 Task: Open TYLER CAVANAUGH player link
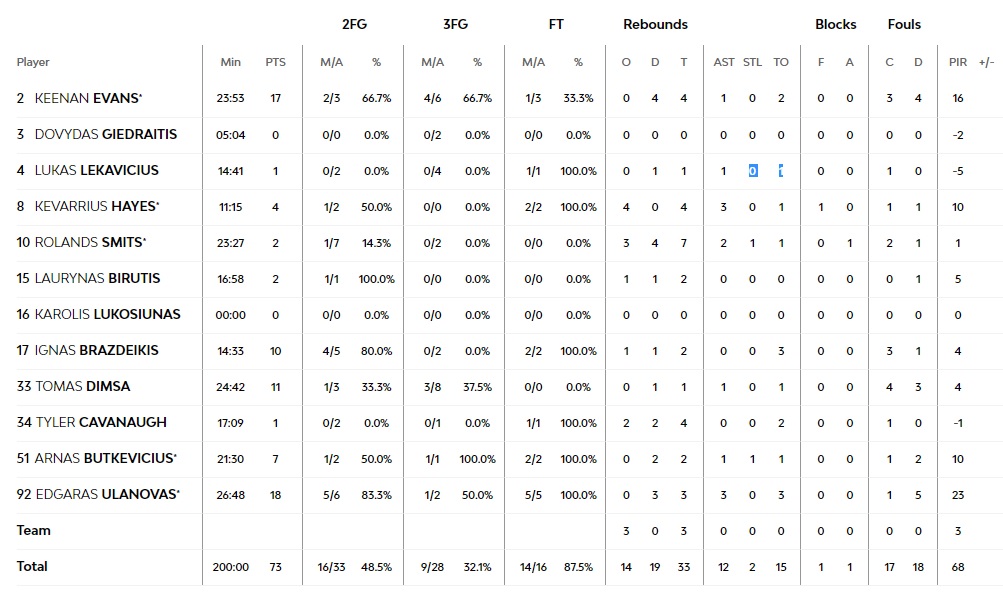[101, 422]
